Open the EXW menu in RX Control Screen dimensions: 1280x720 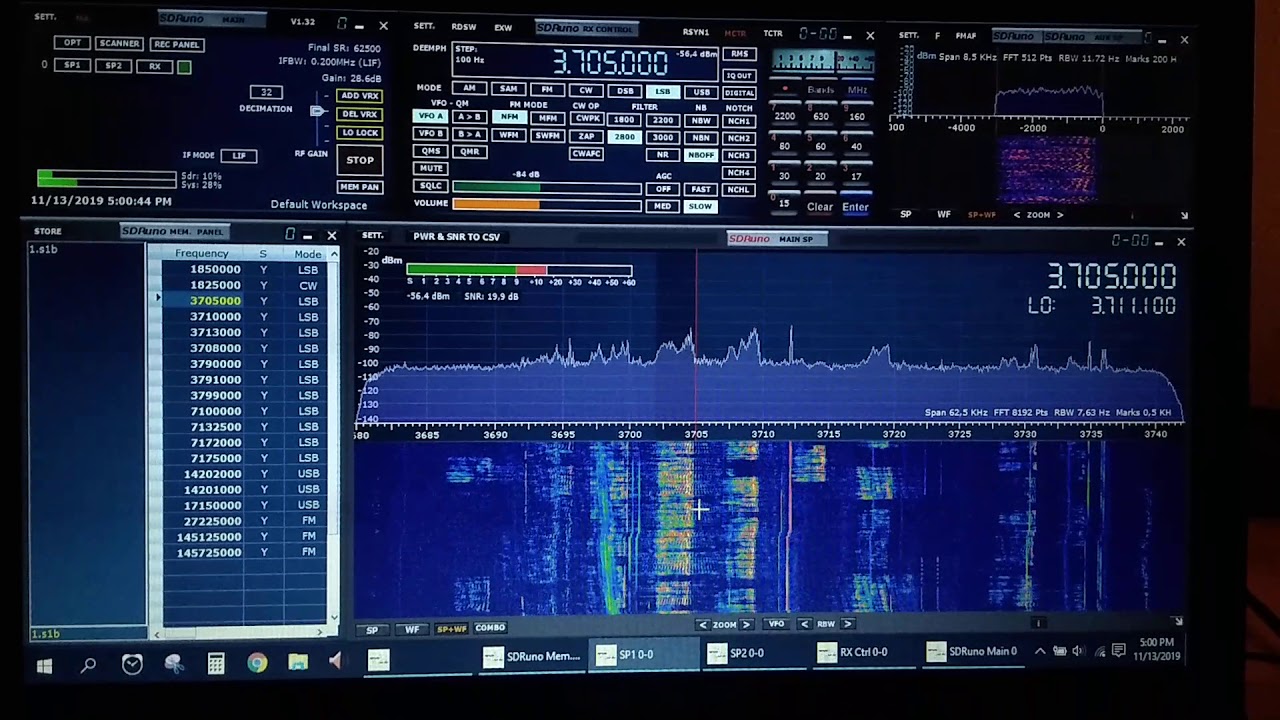(503, 27)
